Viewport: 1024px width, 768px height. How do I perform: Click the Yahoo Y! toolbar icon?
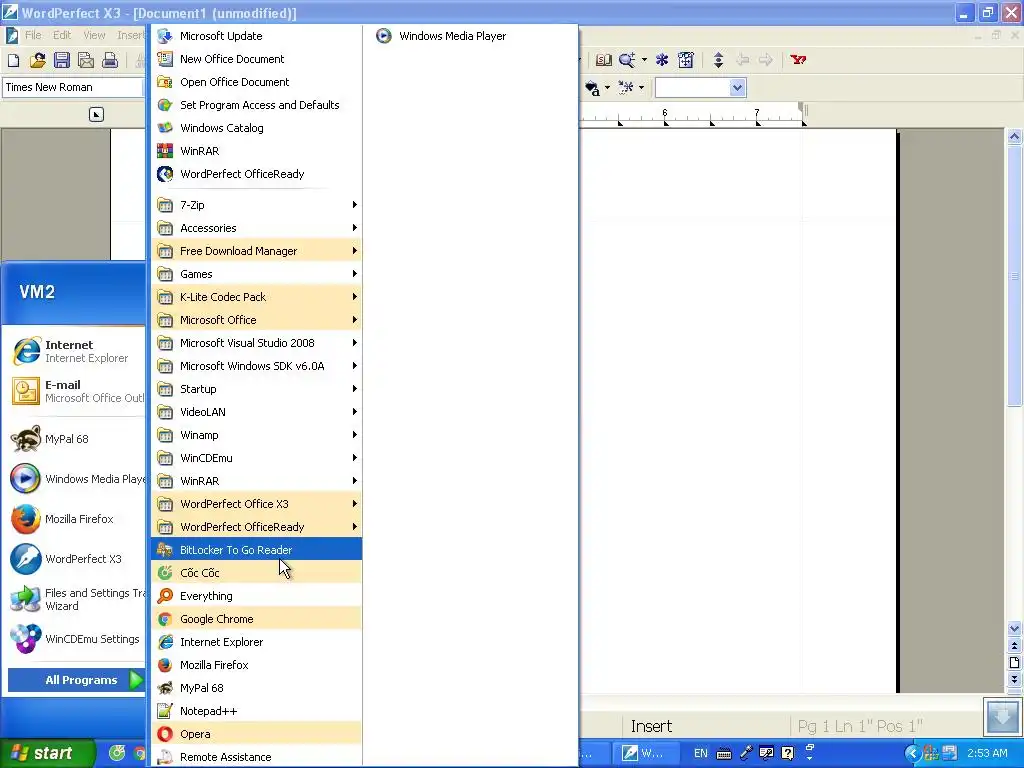798,60
